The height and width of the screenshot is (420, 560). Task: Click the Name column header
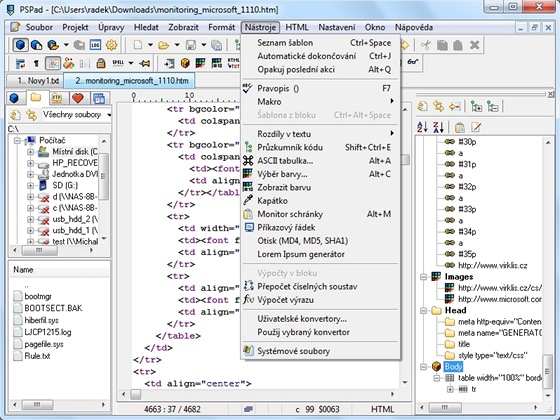click(59, 270)
